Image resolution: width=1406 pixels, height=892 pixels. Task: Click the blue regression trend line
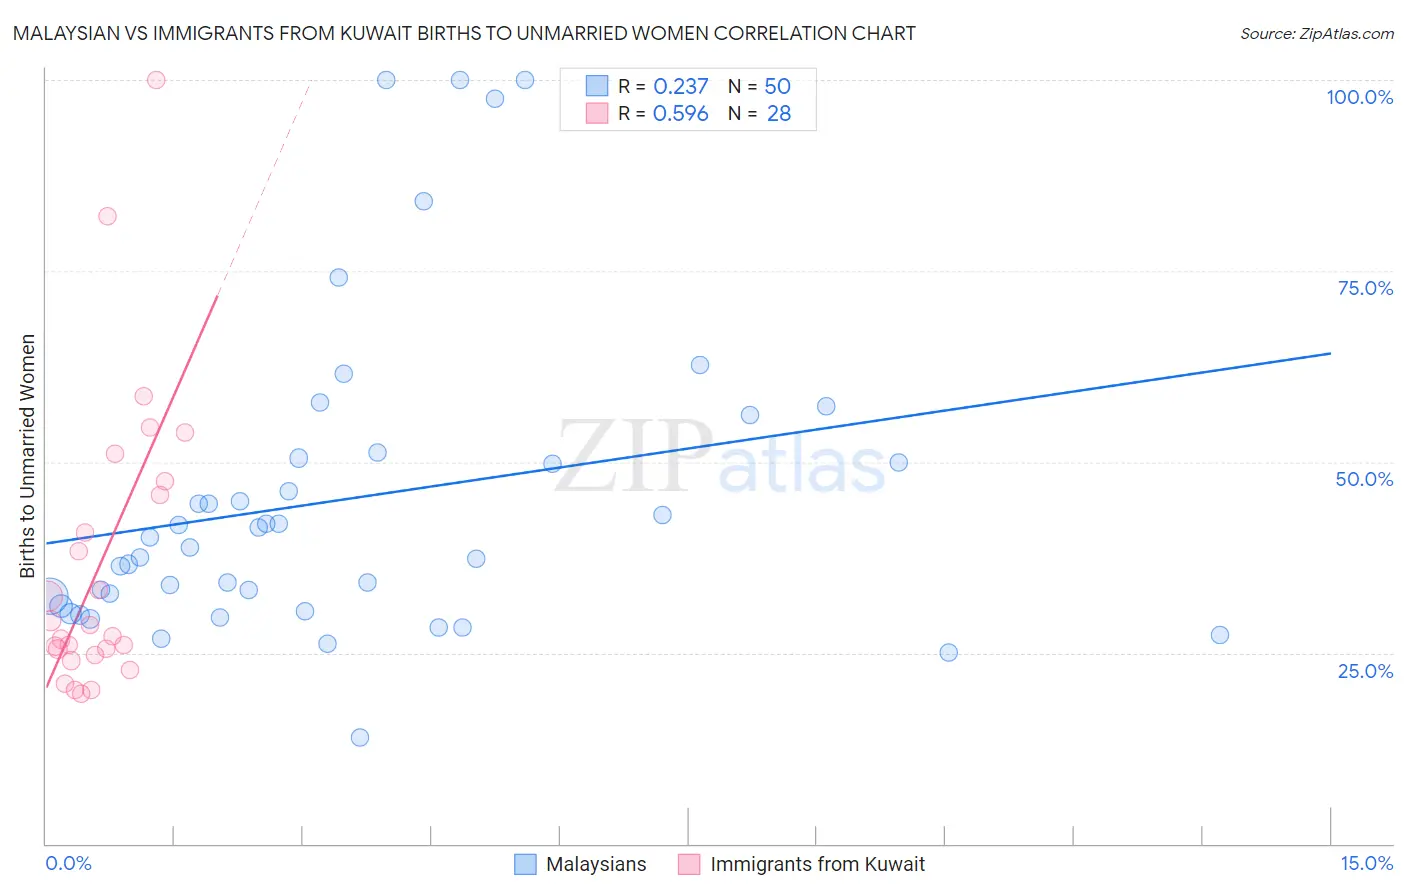(688, 448)
